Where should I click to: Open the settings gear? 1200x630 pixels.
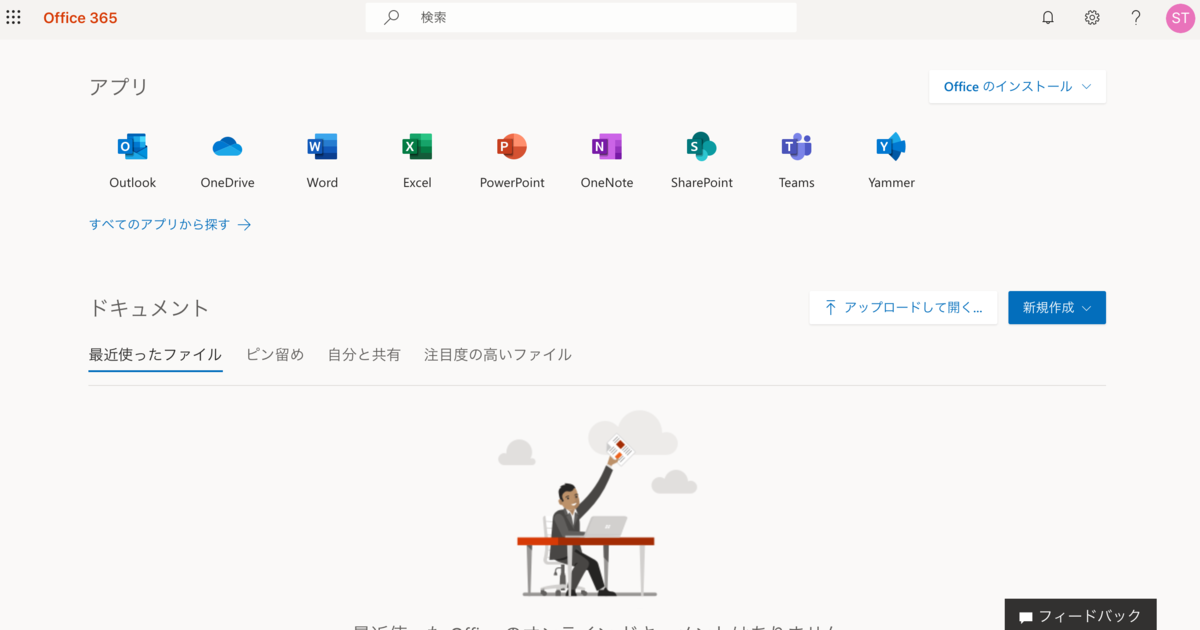[x=1092, y=18]
